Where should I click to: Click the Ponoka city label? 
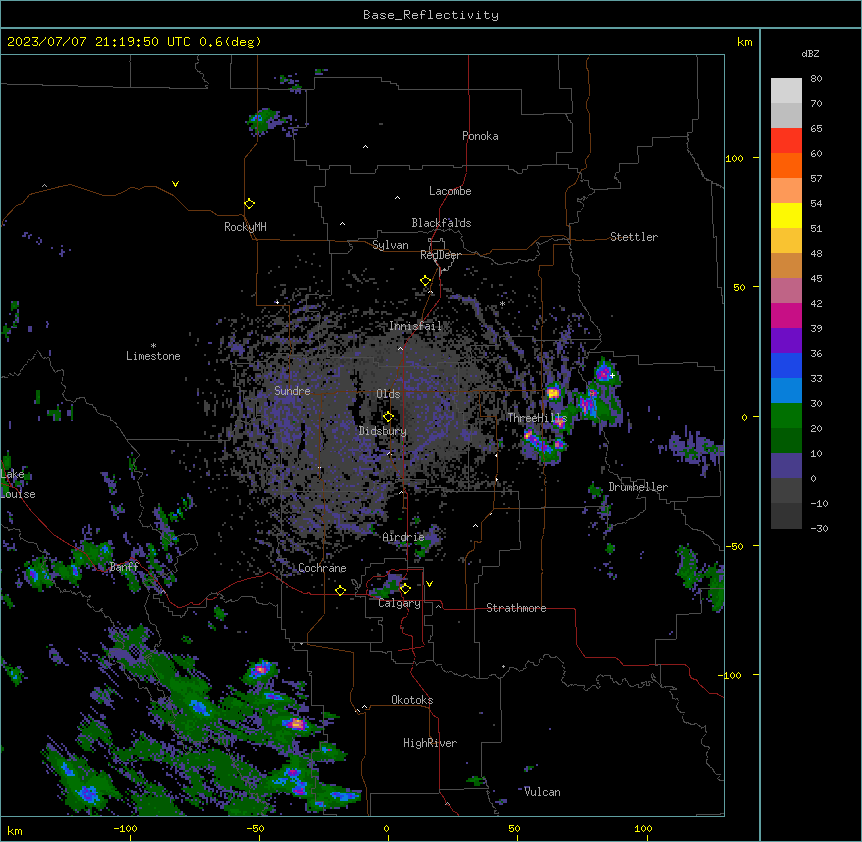pyautogui.click(x=480, y=136)
